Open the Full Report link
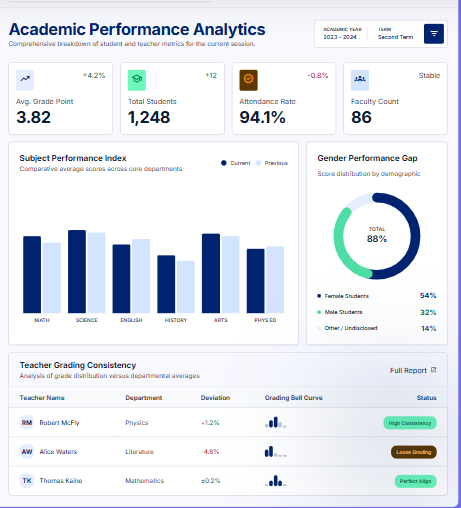The height and width of the screenshot is (508, 461). pyautogui.click(x=408, y=370)
